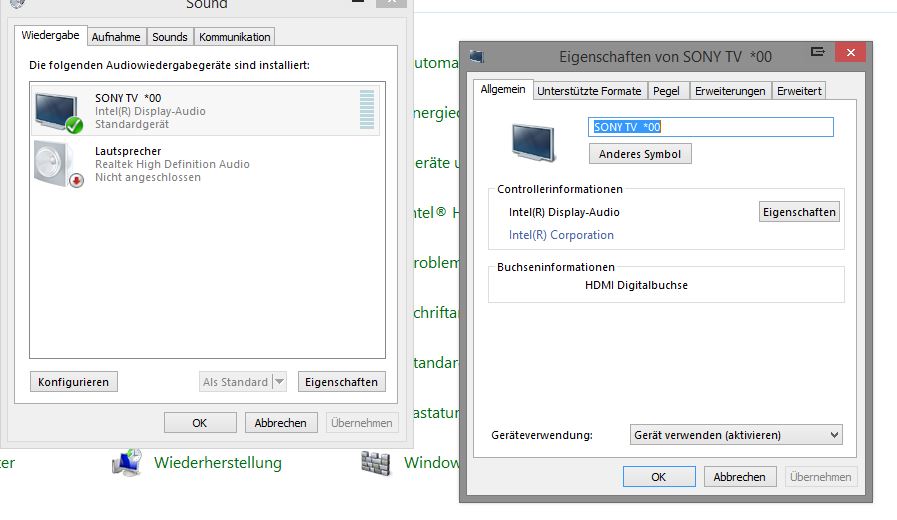The height and width of the screenshot is (520, 897).
Task: Click the title bar icon of Eigenschaften dialog
Action: coord(476,56)
